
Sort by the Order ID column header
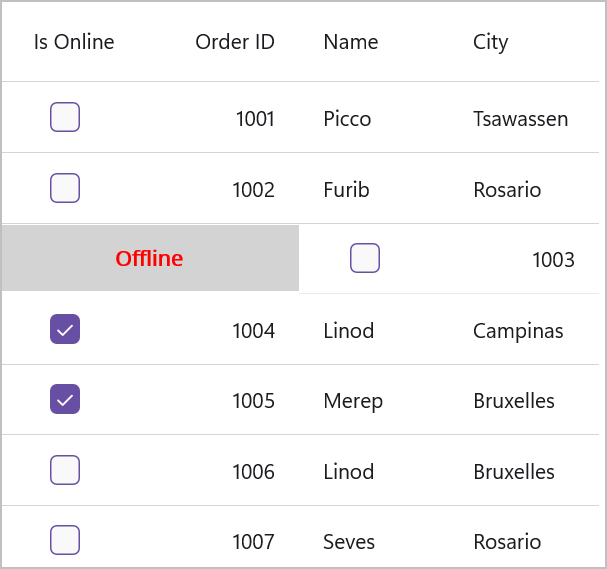235,42
